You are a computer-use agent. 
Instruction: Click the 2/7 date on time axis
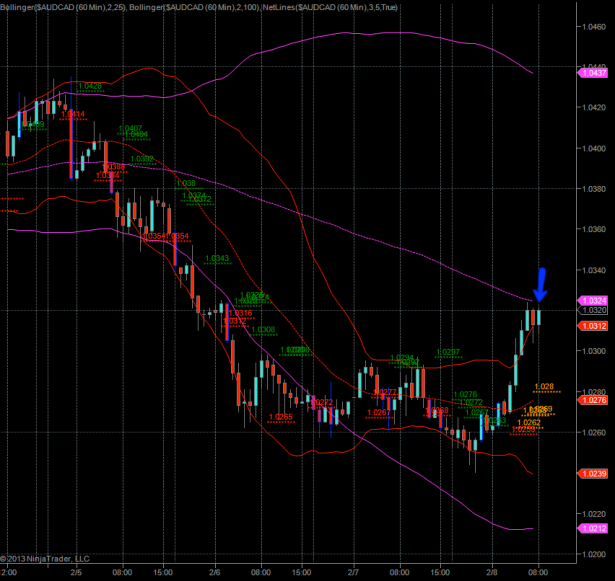pyautogui.click(x=354, y=574)
